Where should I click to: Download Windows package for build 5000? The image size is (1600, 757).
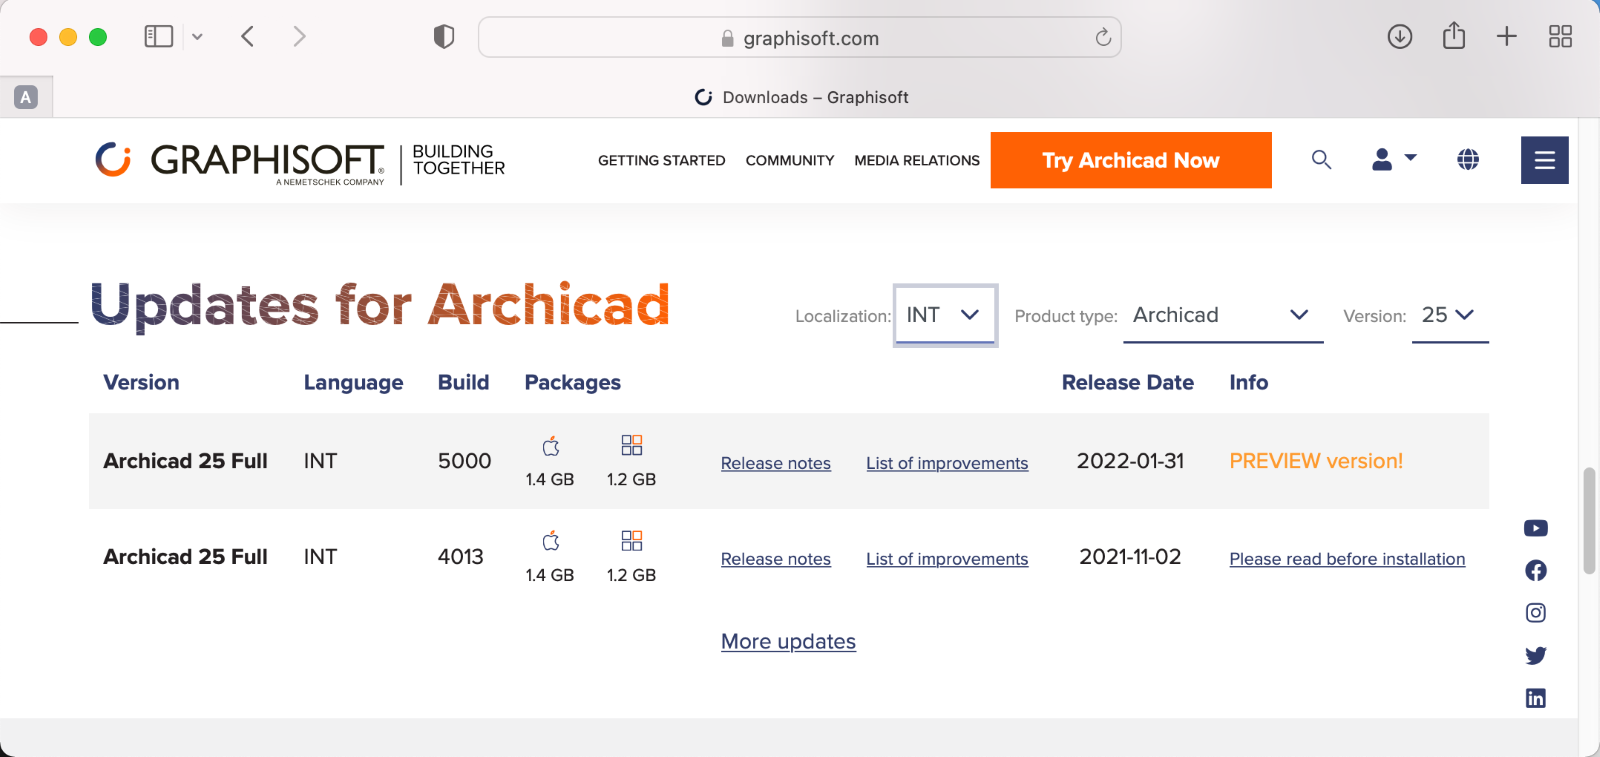tap(631, 445)
